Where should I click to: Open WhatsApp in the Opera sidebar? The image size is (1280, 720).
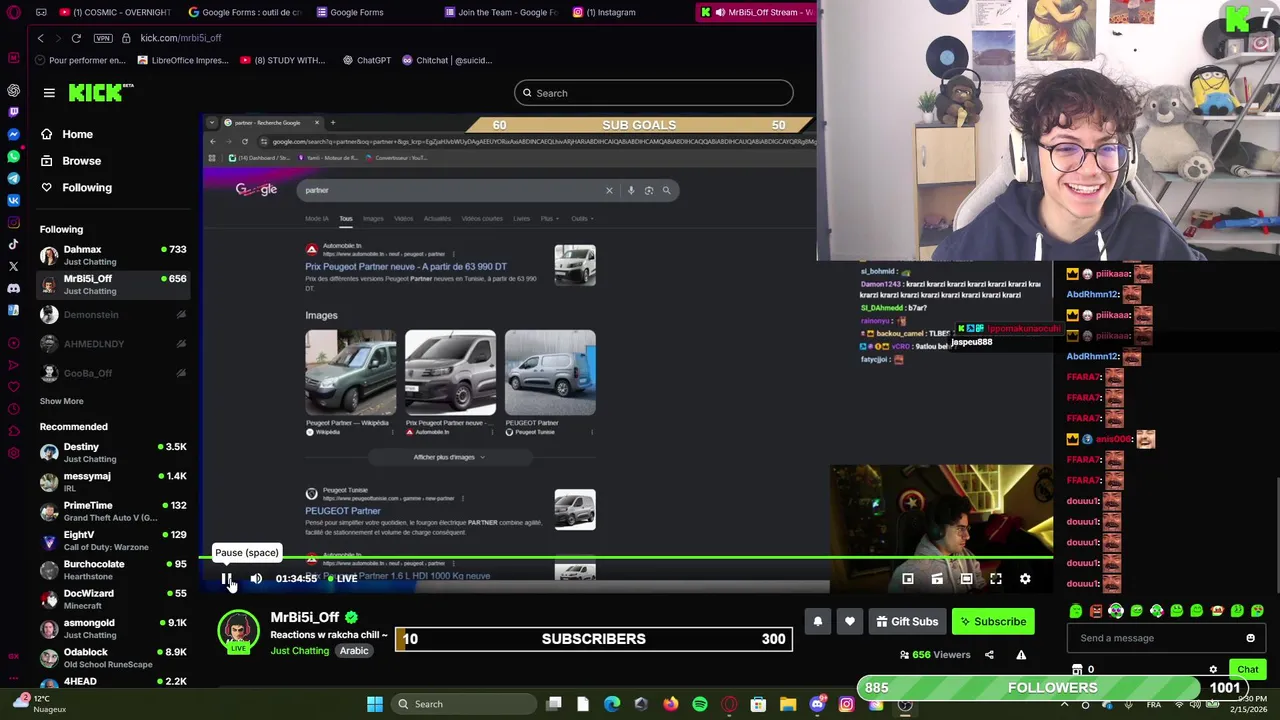click(13, 156)
